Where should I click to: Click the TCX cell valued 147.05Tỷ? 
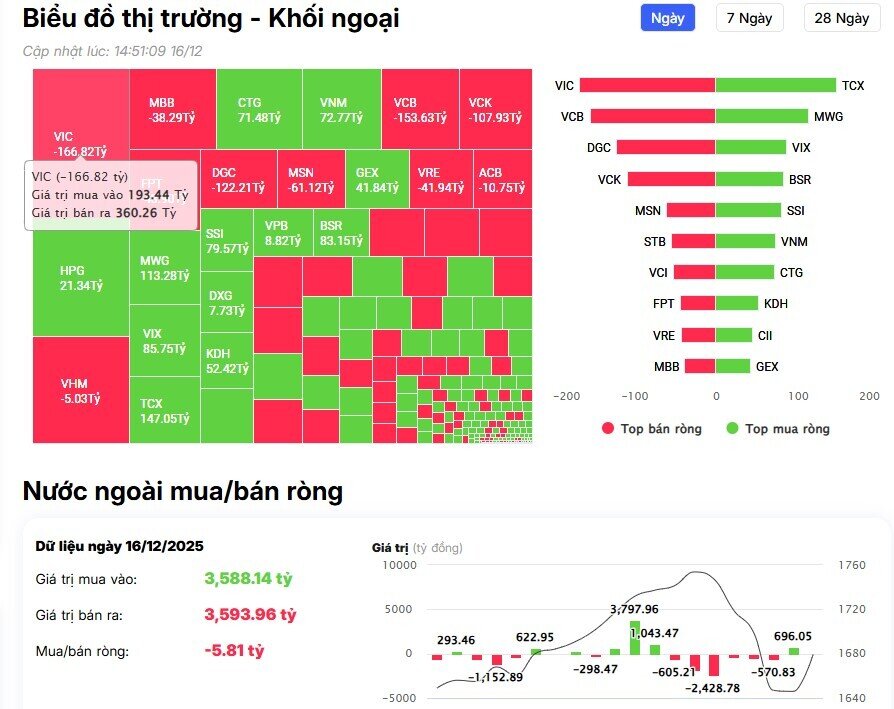pos(161,411)
